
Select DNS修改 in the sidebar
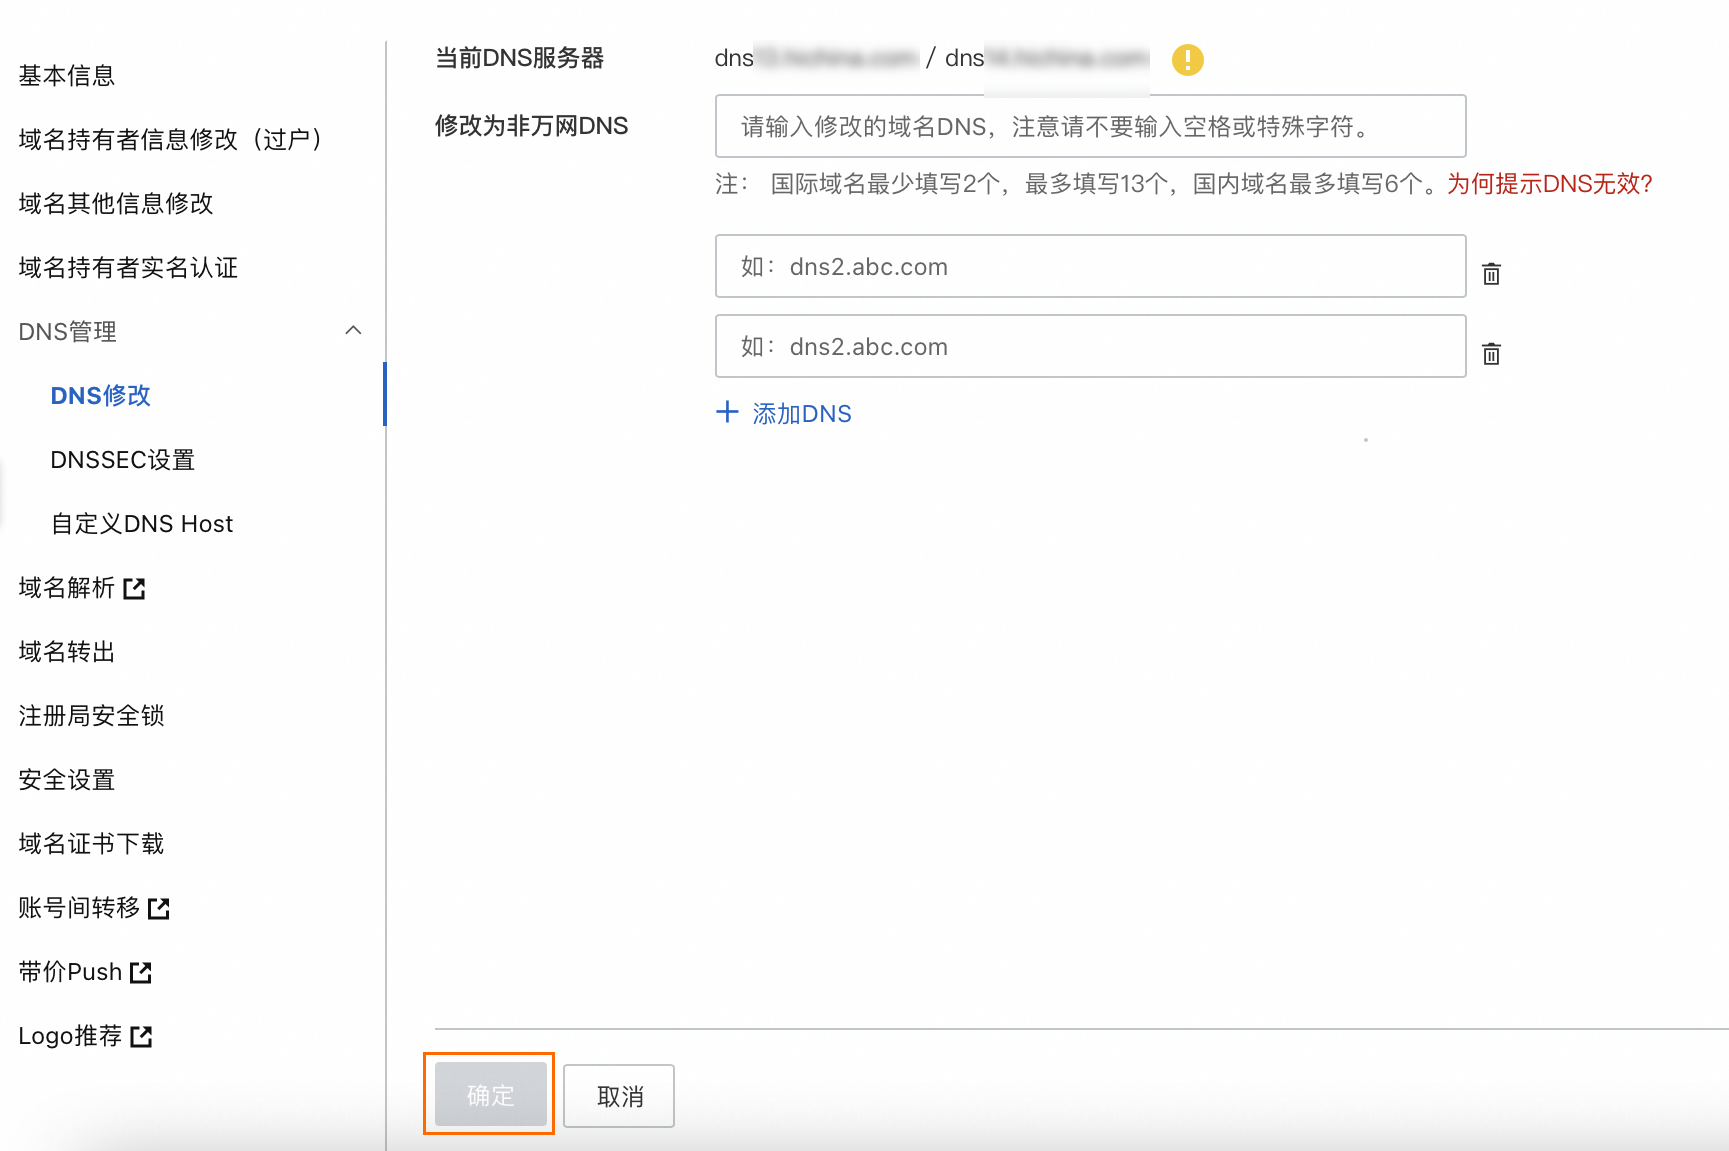(x=101, y=396)
